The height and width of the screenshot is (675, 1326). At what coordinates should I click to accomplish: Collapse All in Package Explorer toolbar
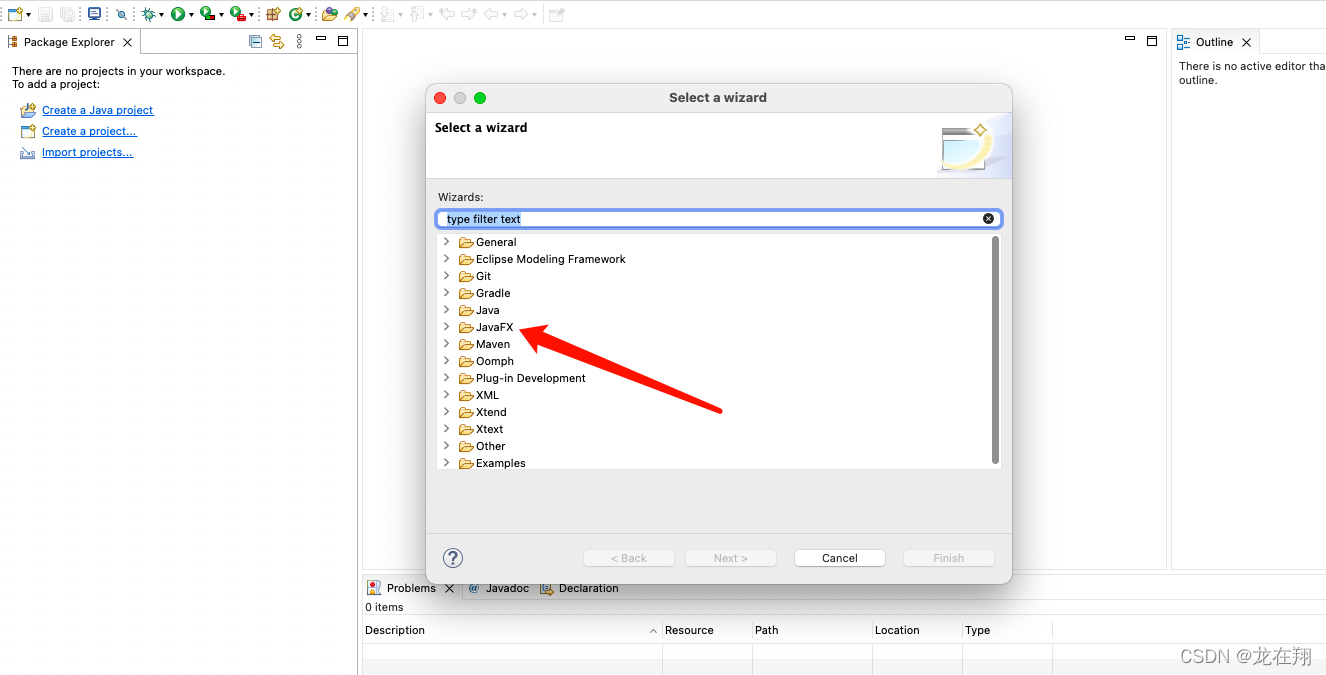point(255,41)
